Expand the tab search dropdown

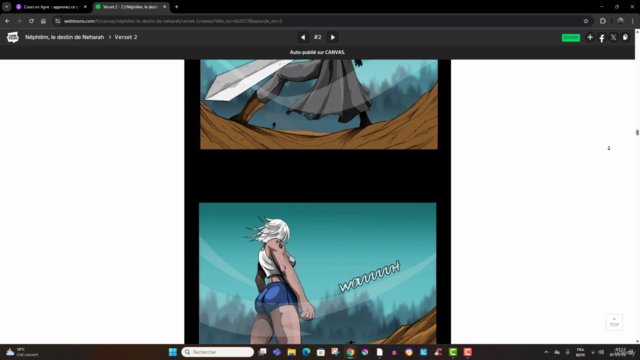[x=7, y=7]
